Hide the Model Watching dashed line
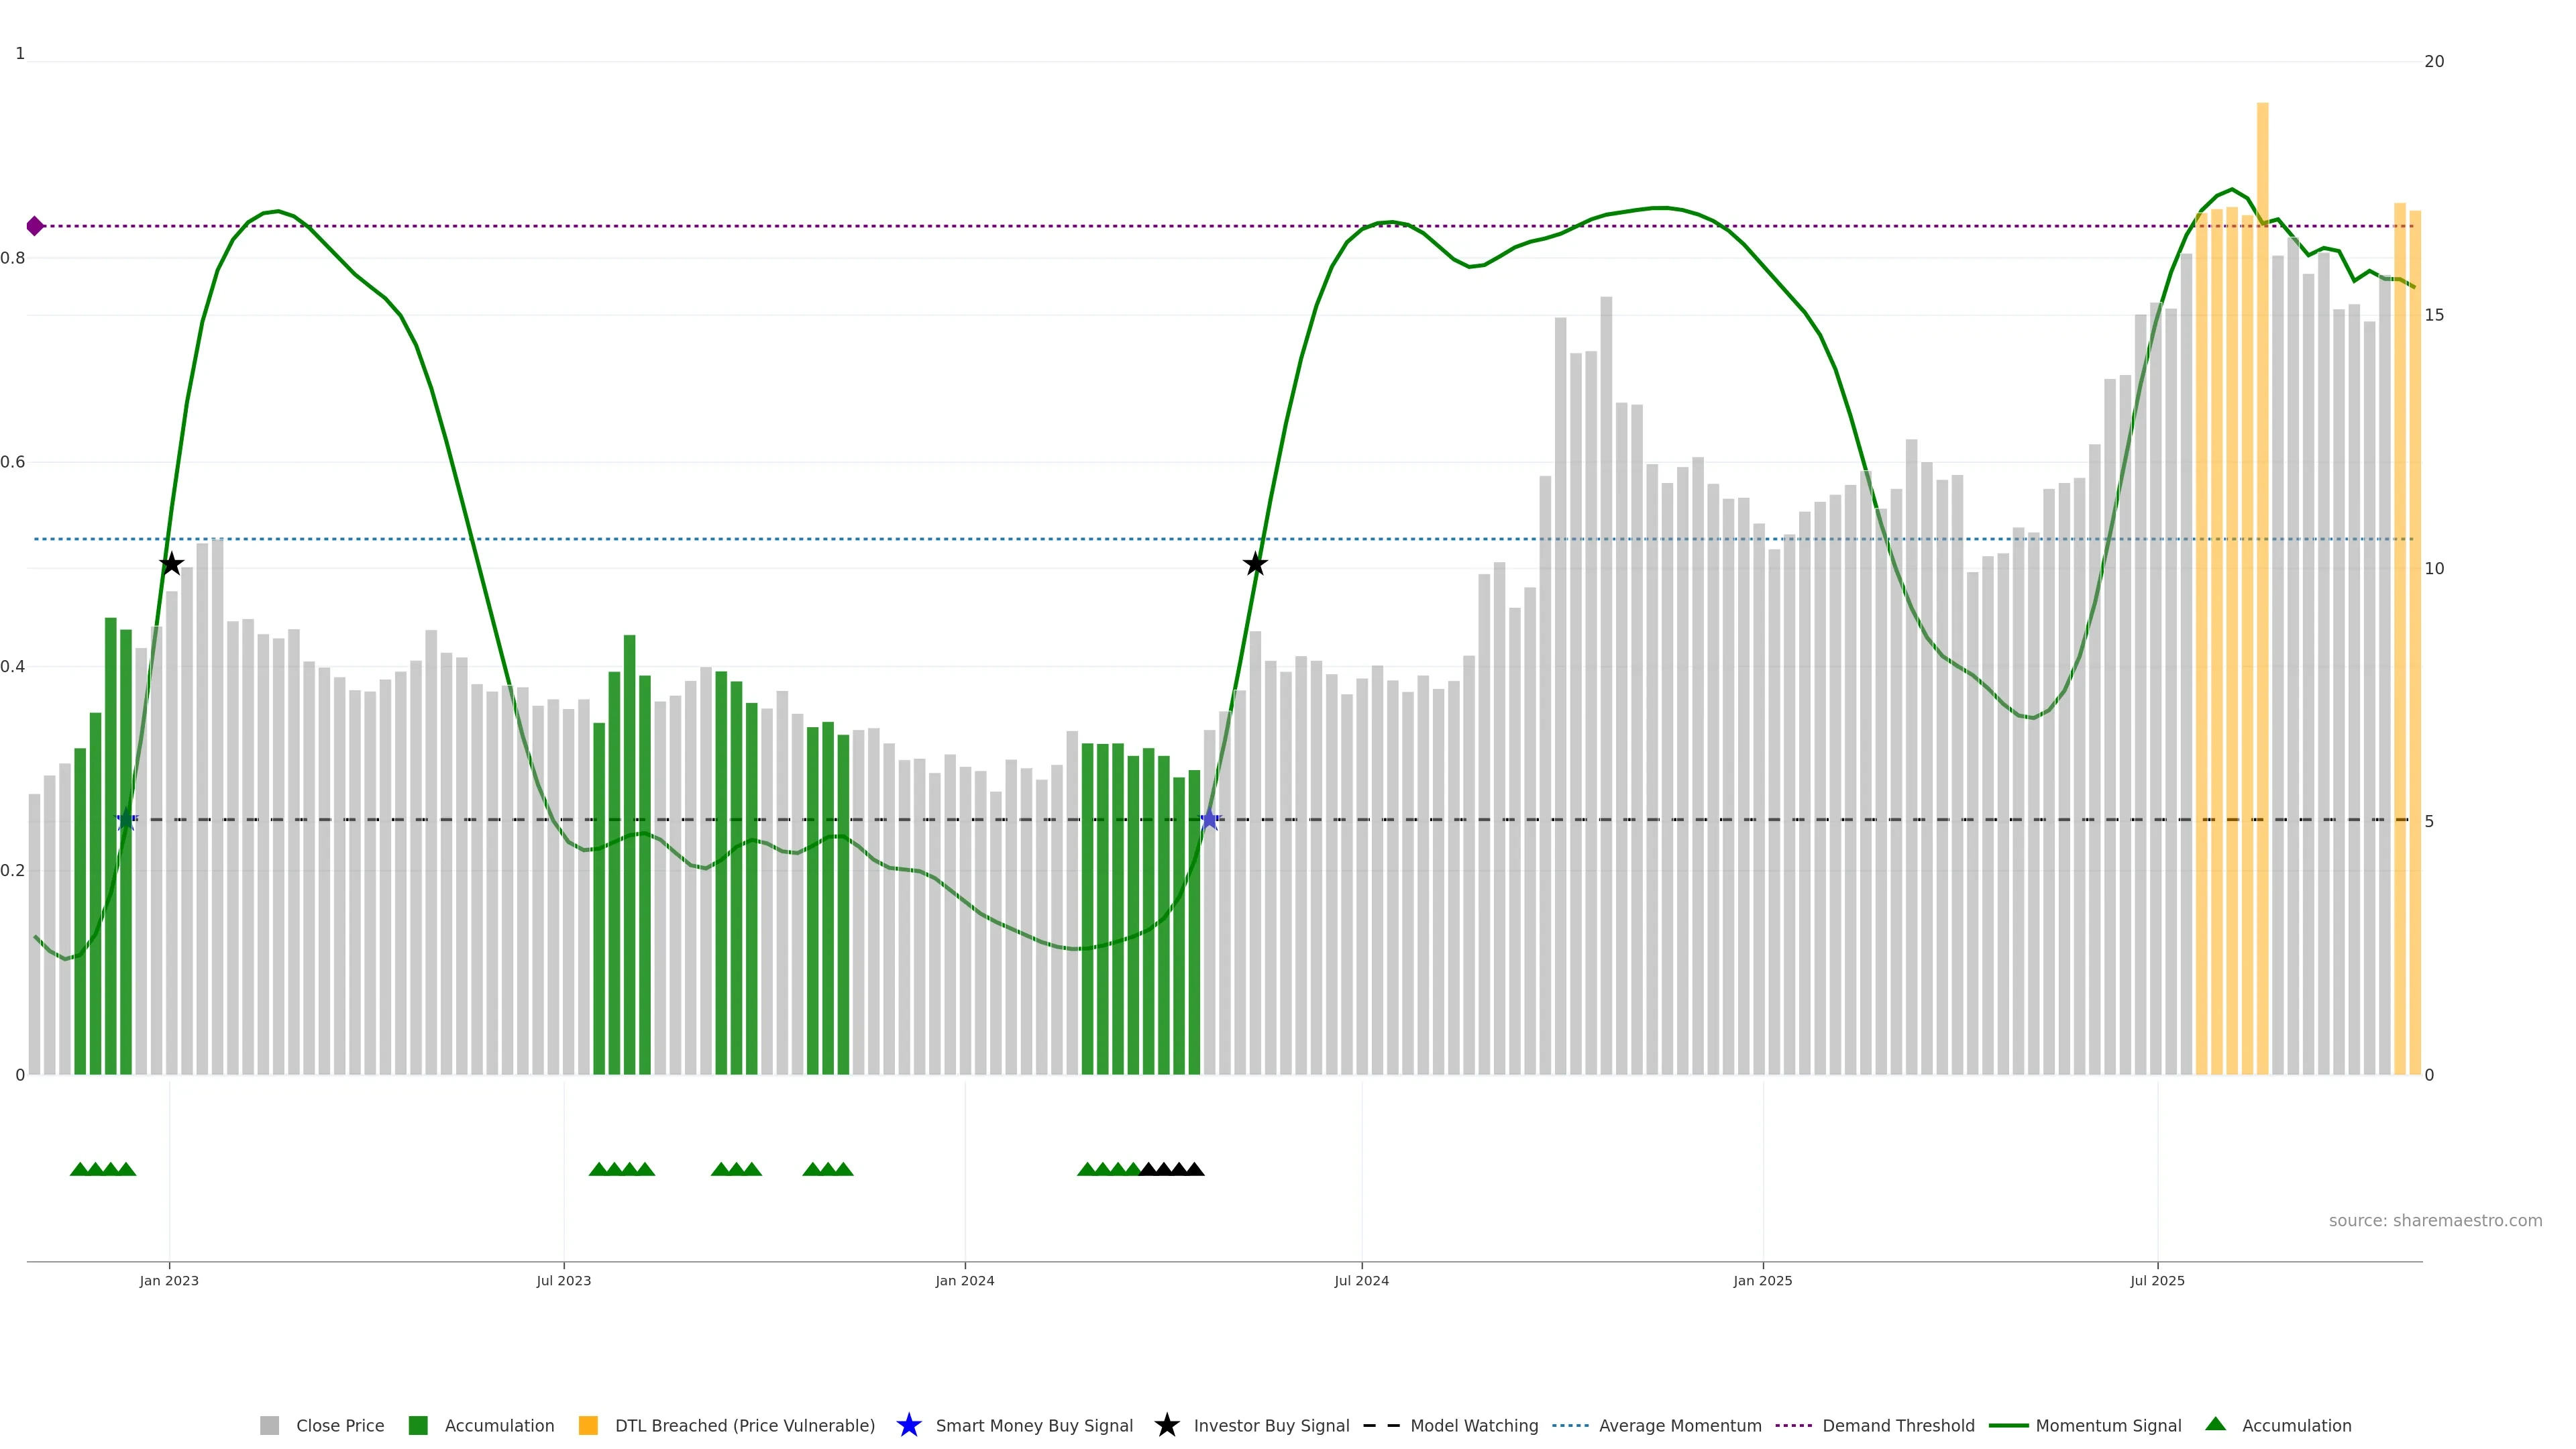 tap(1473, 1425)
